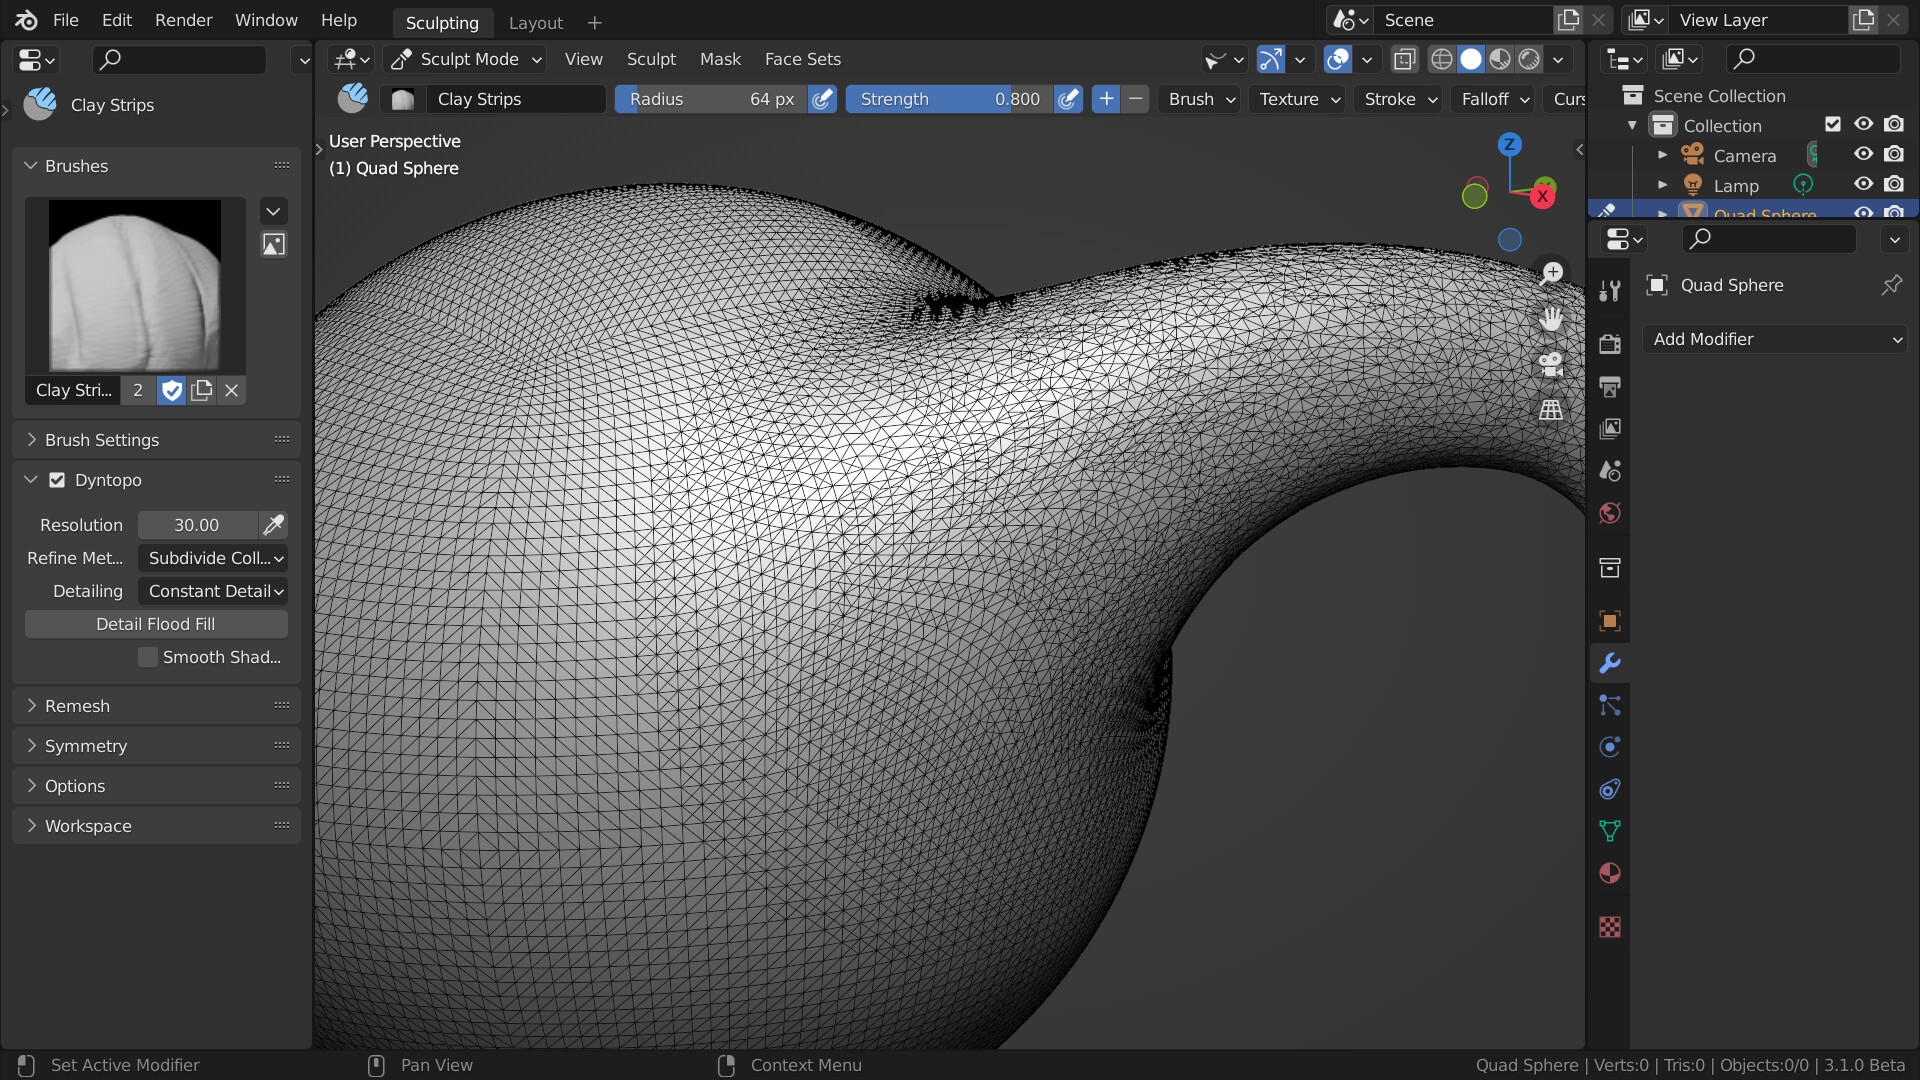The width and height of the screenshot is (1920, 1080).
Task: Open the Object Data Properties tab
Action: point(1610,831)
